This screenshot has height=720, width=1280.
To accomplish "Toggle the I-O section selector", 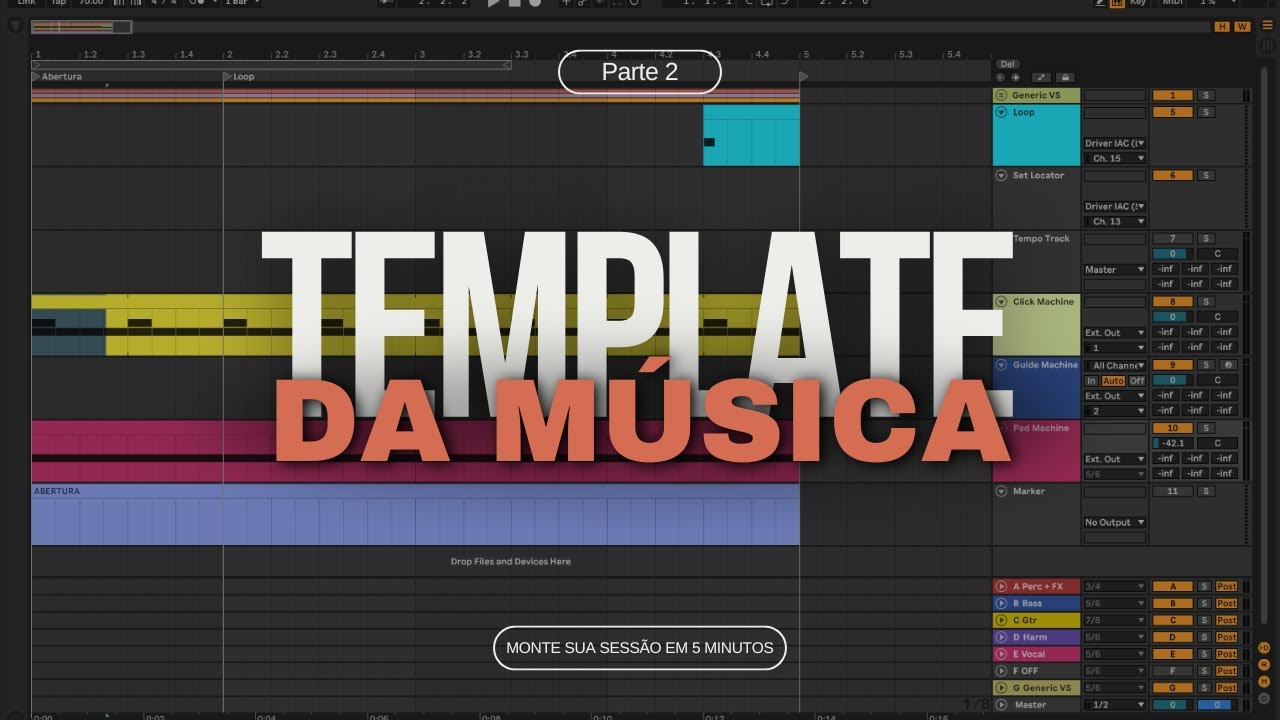I will (1264, 648).
